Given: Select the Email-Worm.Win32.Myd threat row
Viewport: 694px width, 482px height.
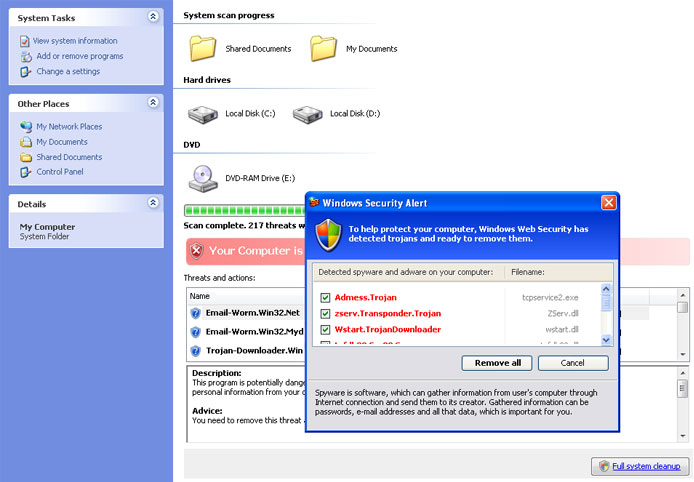Looking at the screenshot, I should [x=247, y=332].
